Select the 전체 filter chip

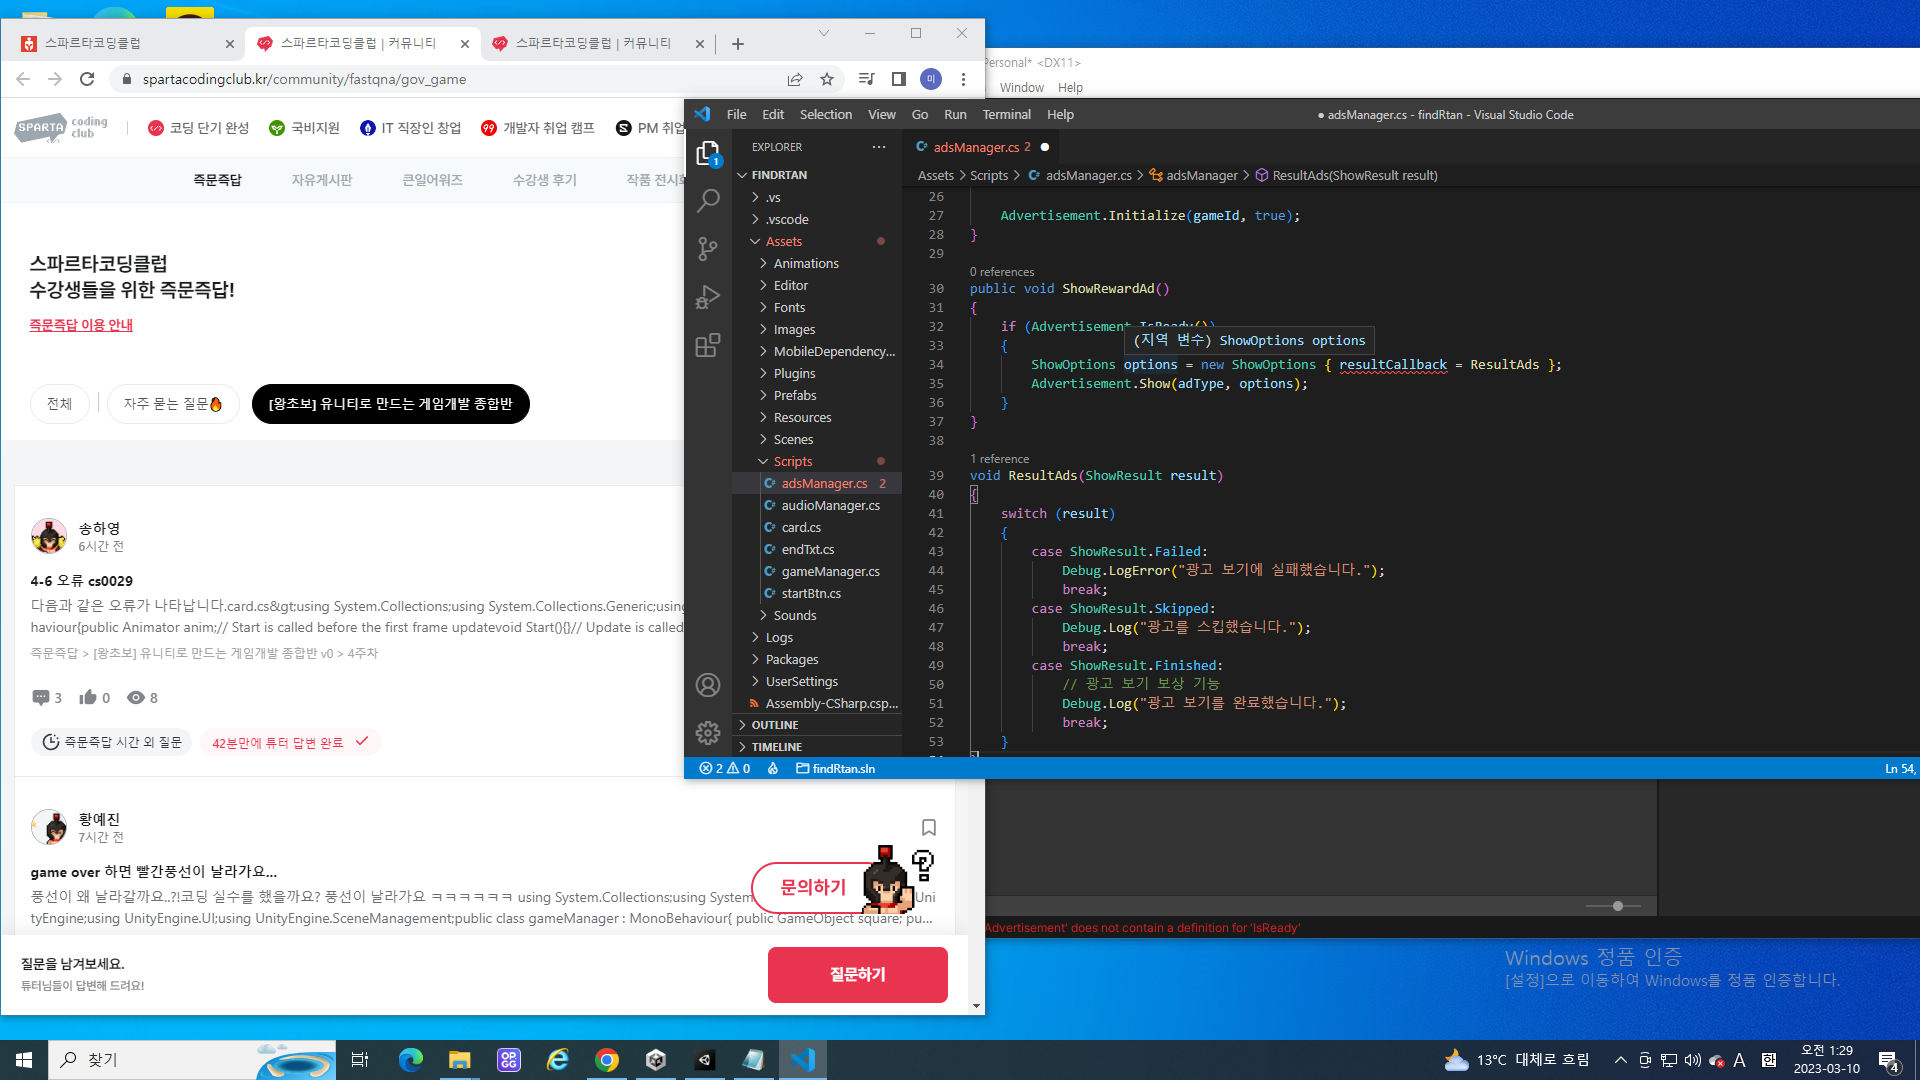pyautogui.click(x=60, y=404)
